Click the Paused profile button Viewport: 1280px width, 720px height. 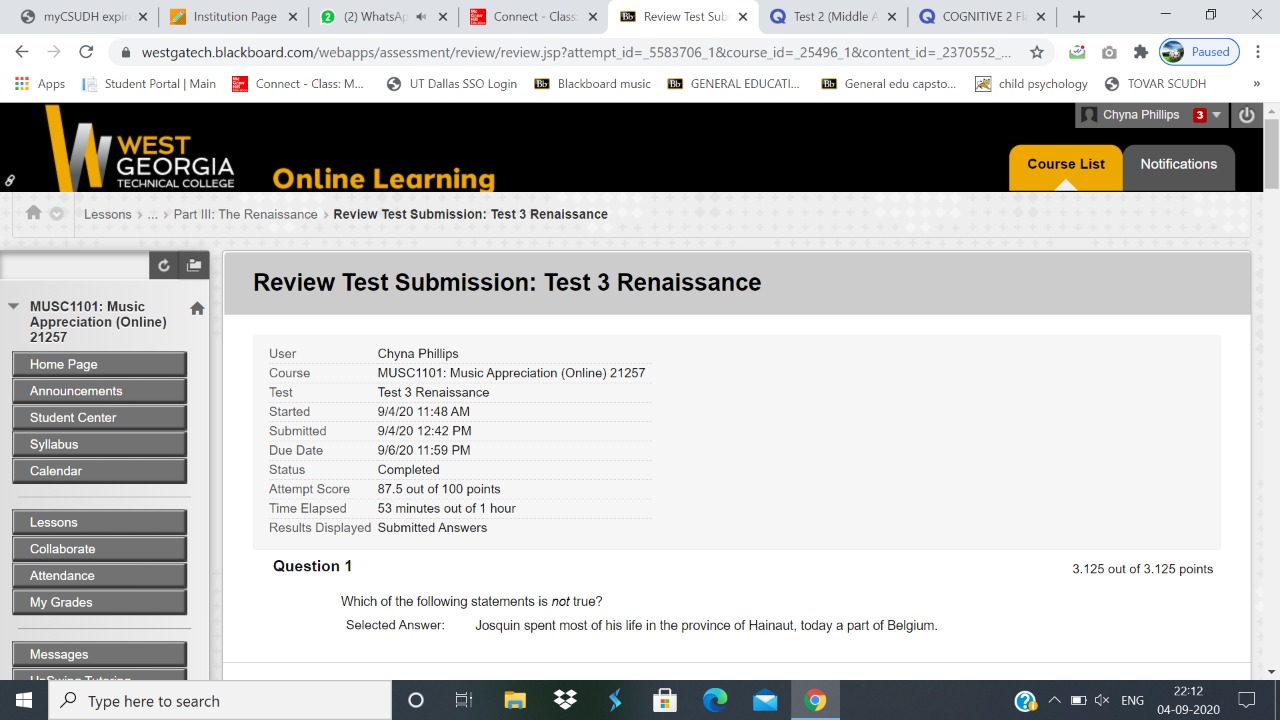1198,52
